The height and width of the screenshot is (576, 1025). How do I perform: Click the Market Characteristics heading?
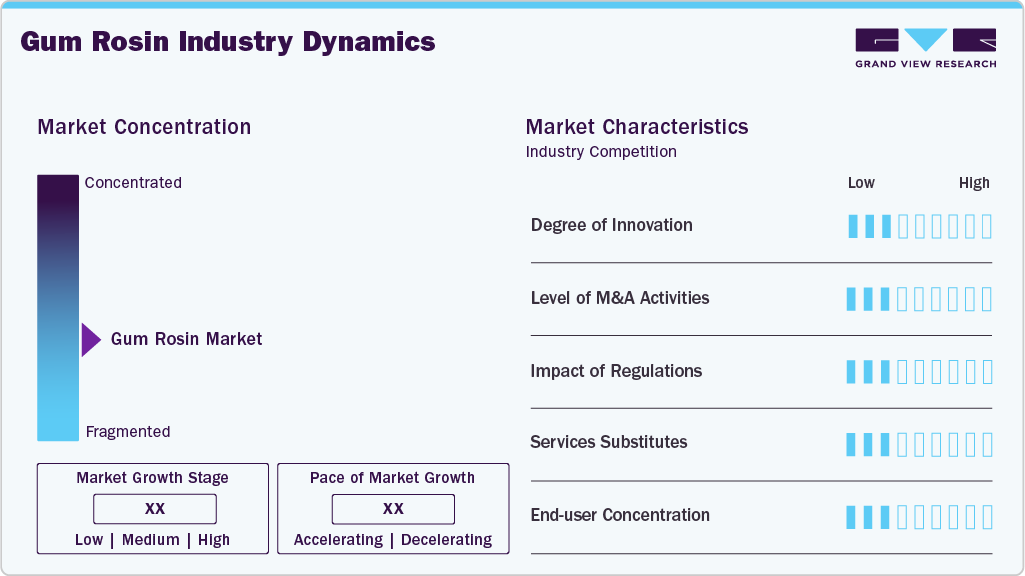point(637,127)
